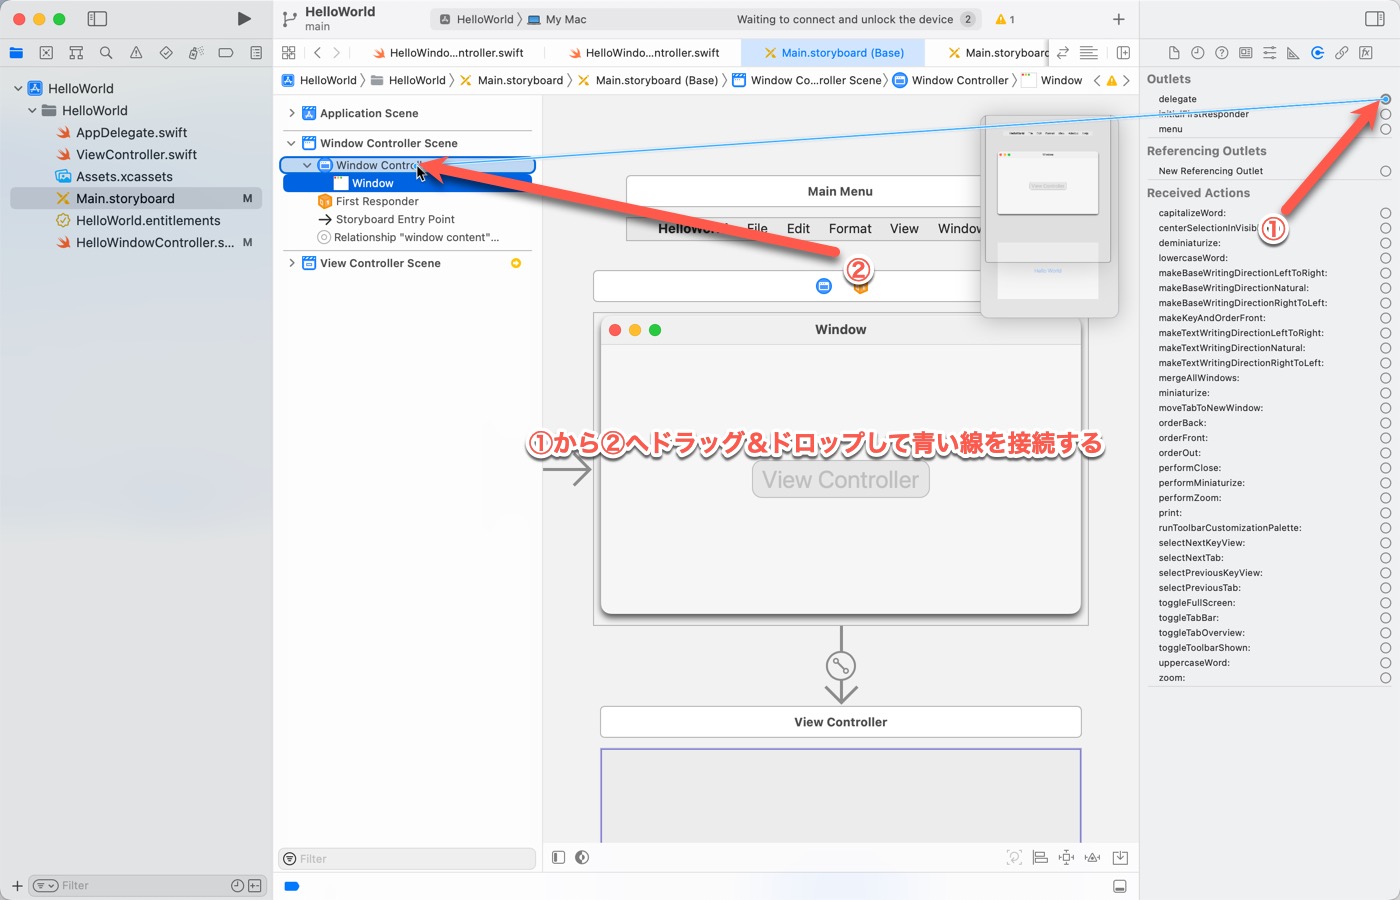Open the Library with the plus button

(1118, 19)
